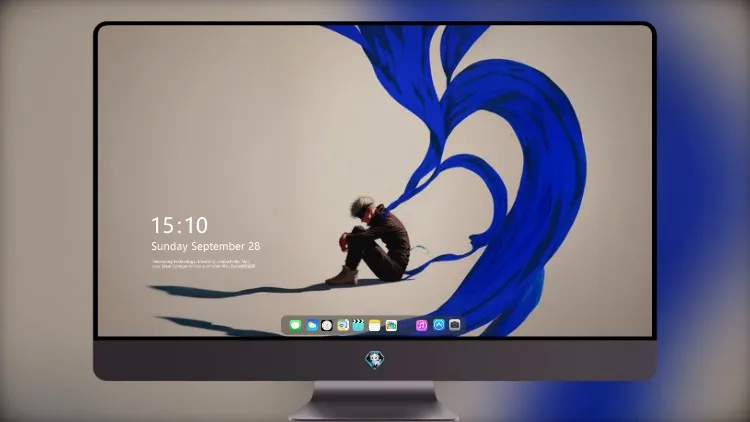
Task: Launch the yellow Notes app
Action: tap(375, 325)
